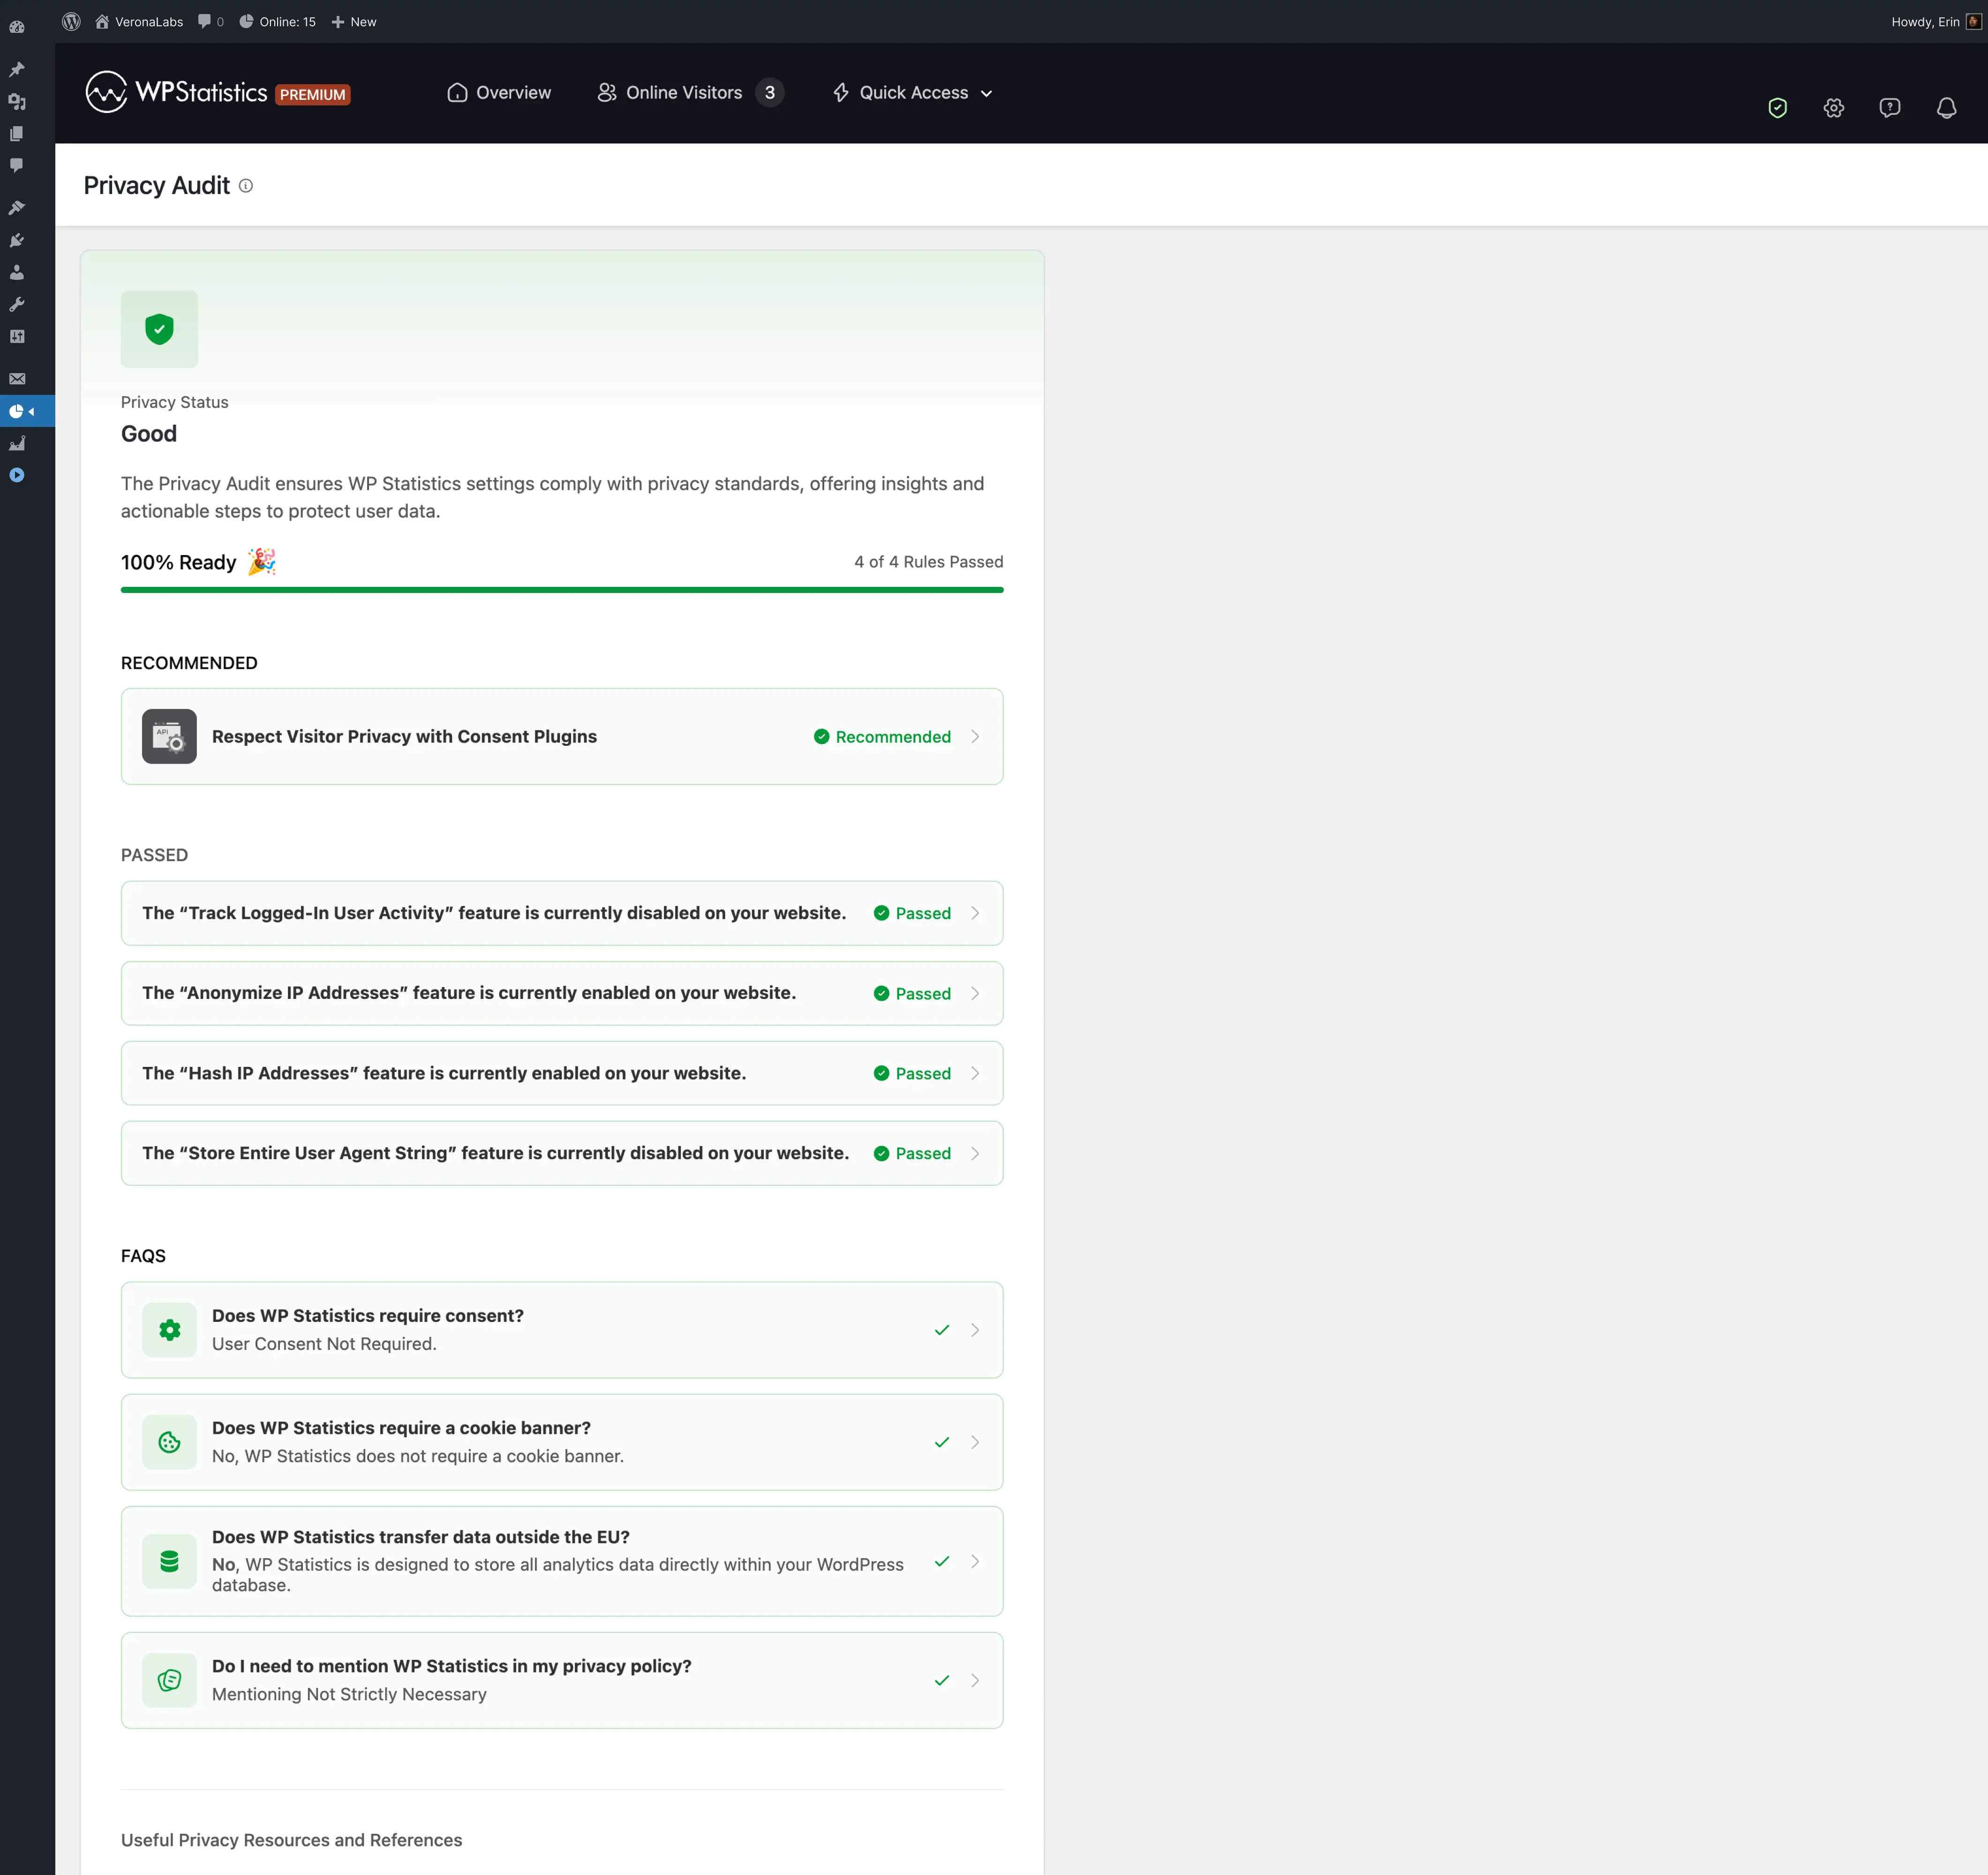Open the Online Visitors menu item

(684, 93)
